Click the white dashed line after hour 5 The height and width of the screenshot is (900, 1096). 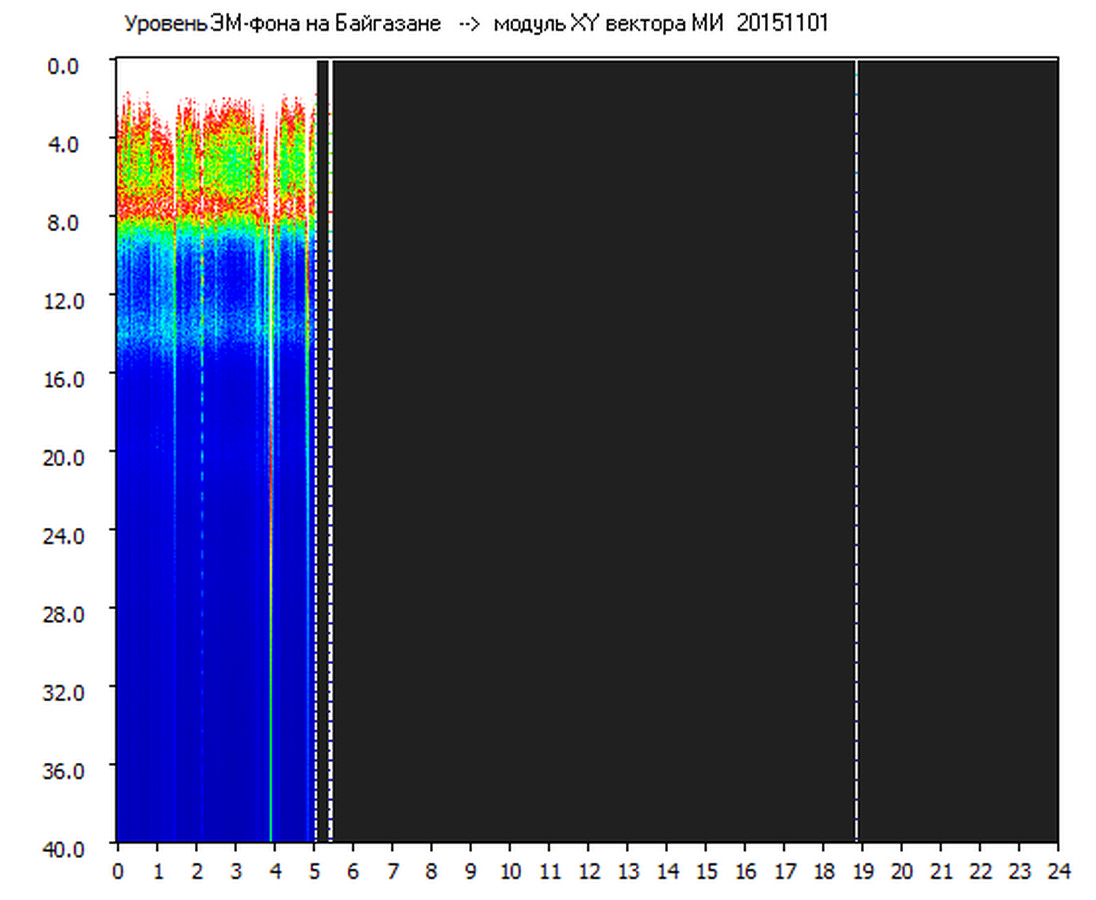click(331, 451)
